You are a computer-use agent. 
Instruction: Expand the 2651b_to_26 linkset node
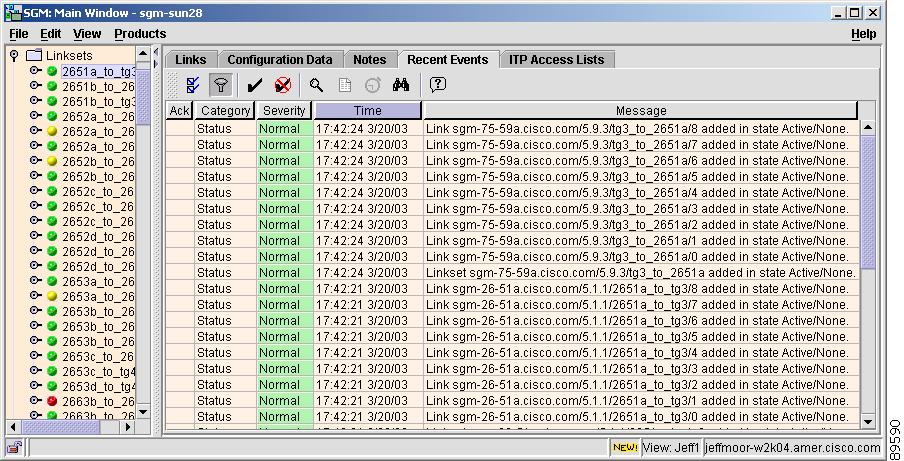tap(36, 85)
